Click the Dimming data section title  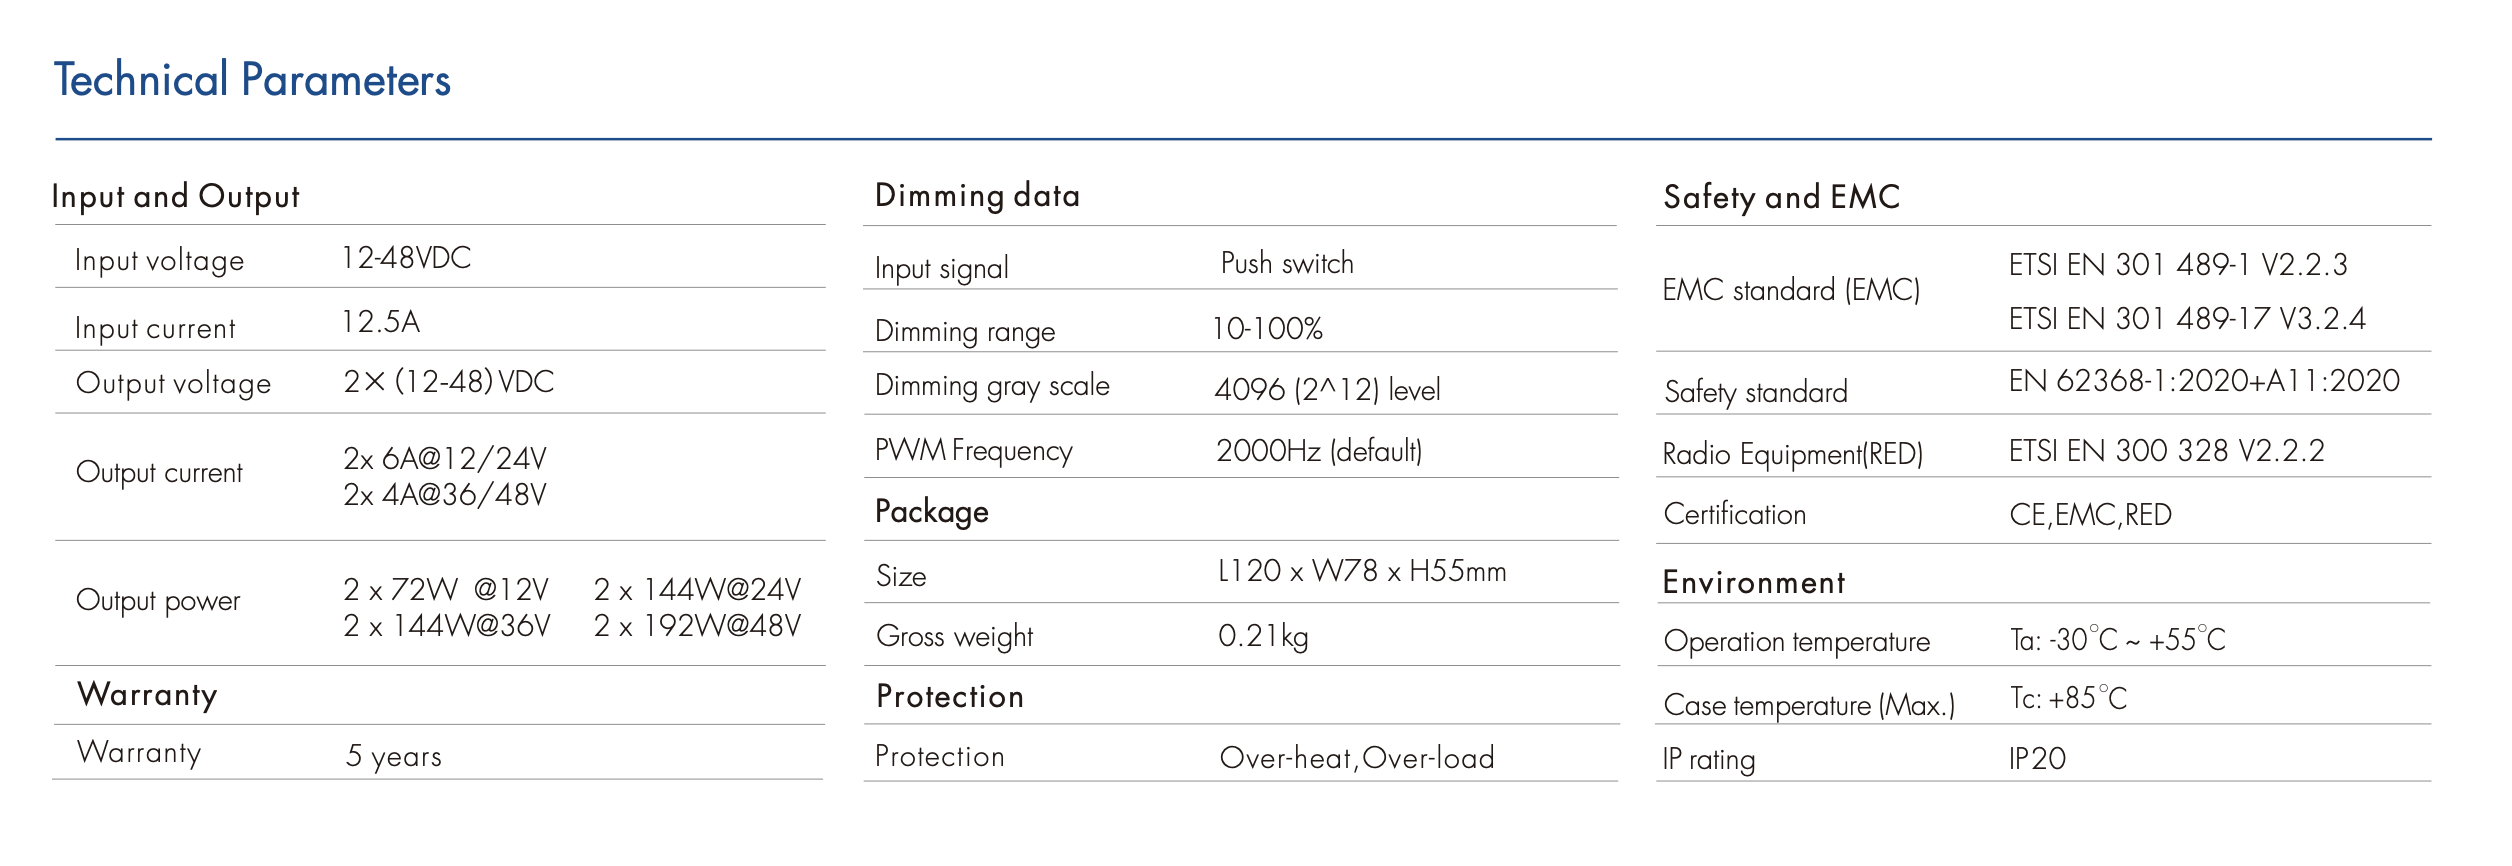tap(977, 195)
